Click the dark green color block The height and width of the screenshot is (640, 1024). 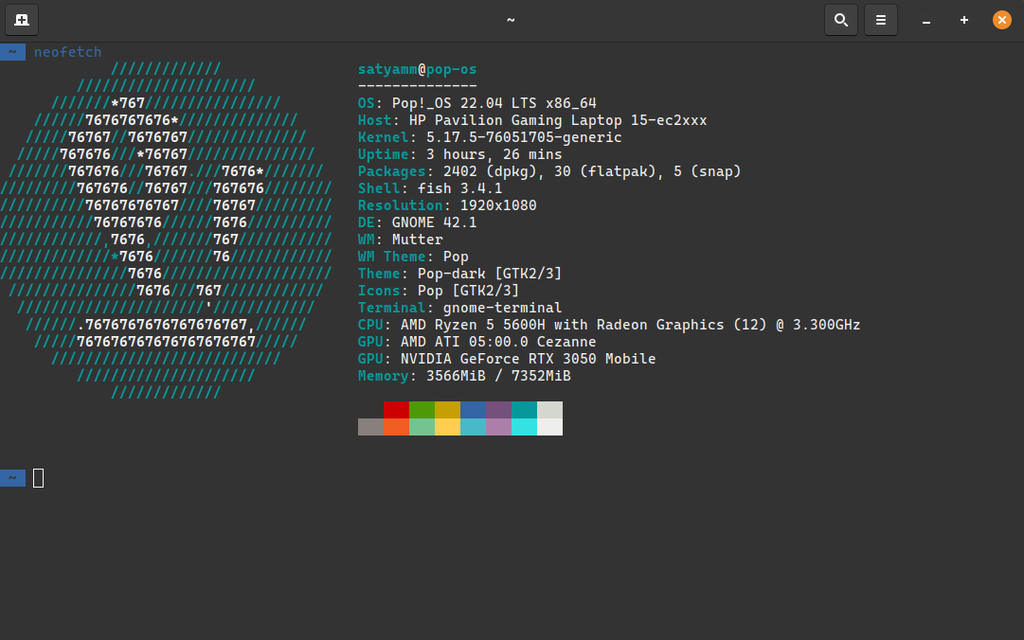coord(422,410)
